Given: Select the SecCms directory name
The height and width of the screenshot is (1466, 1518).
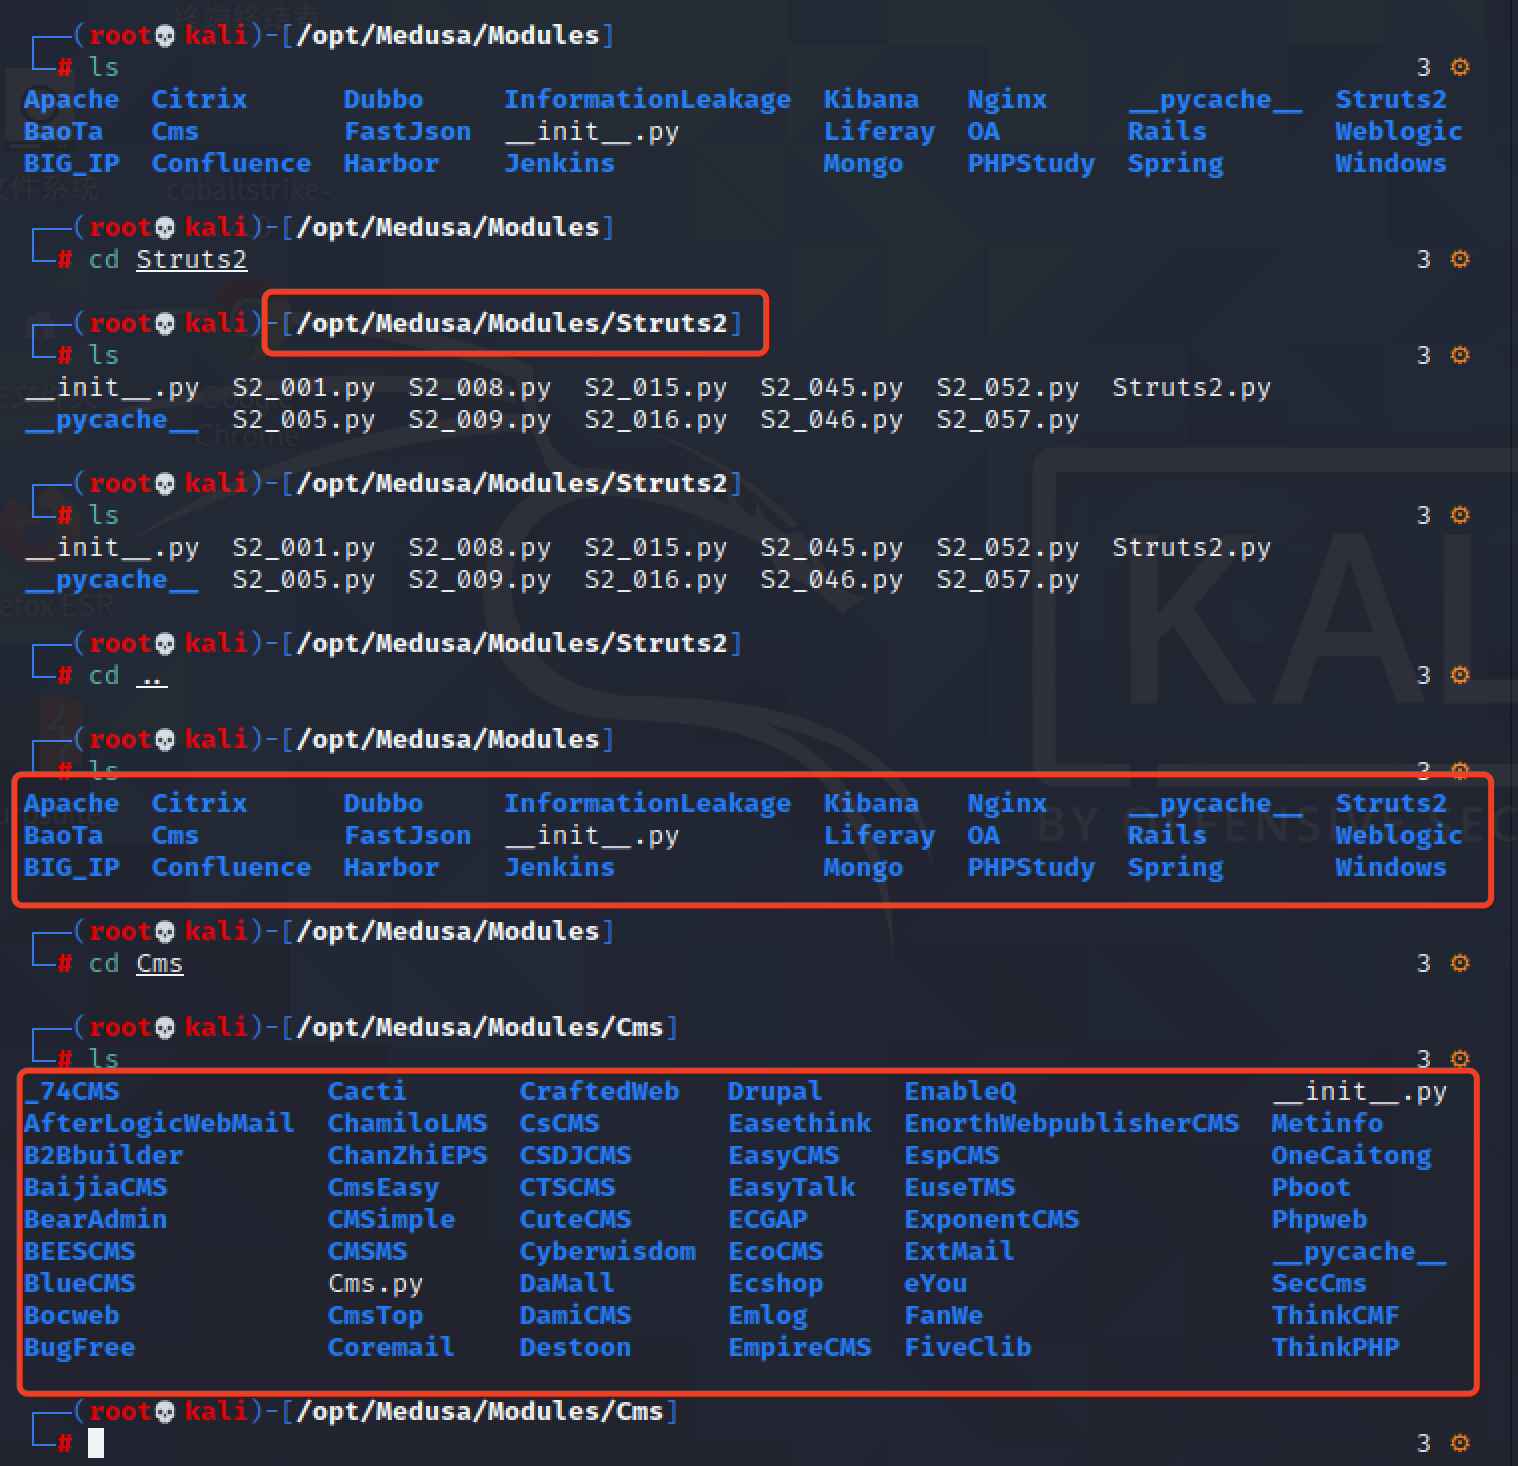Looking at the screenshot, I should point(1319,1284).
